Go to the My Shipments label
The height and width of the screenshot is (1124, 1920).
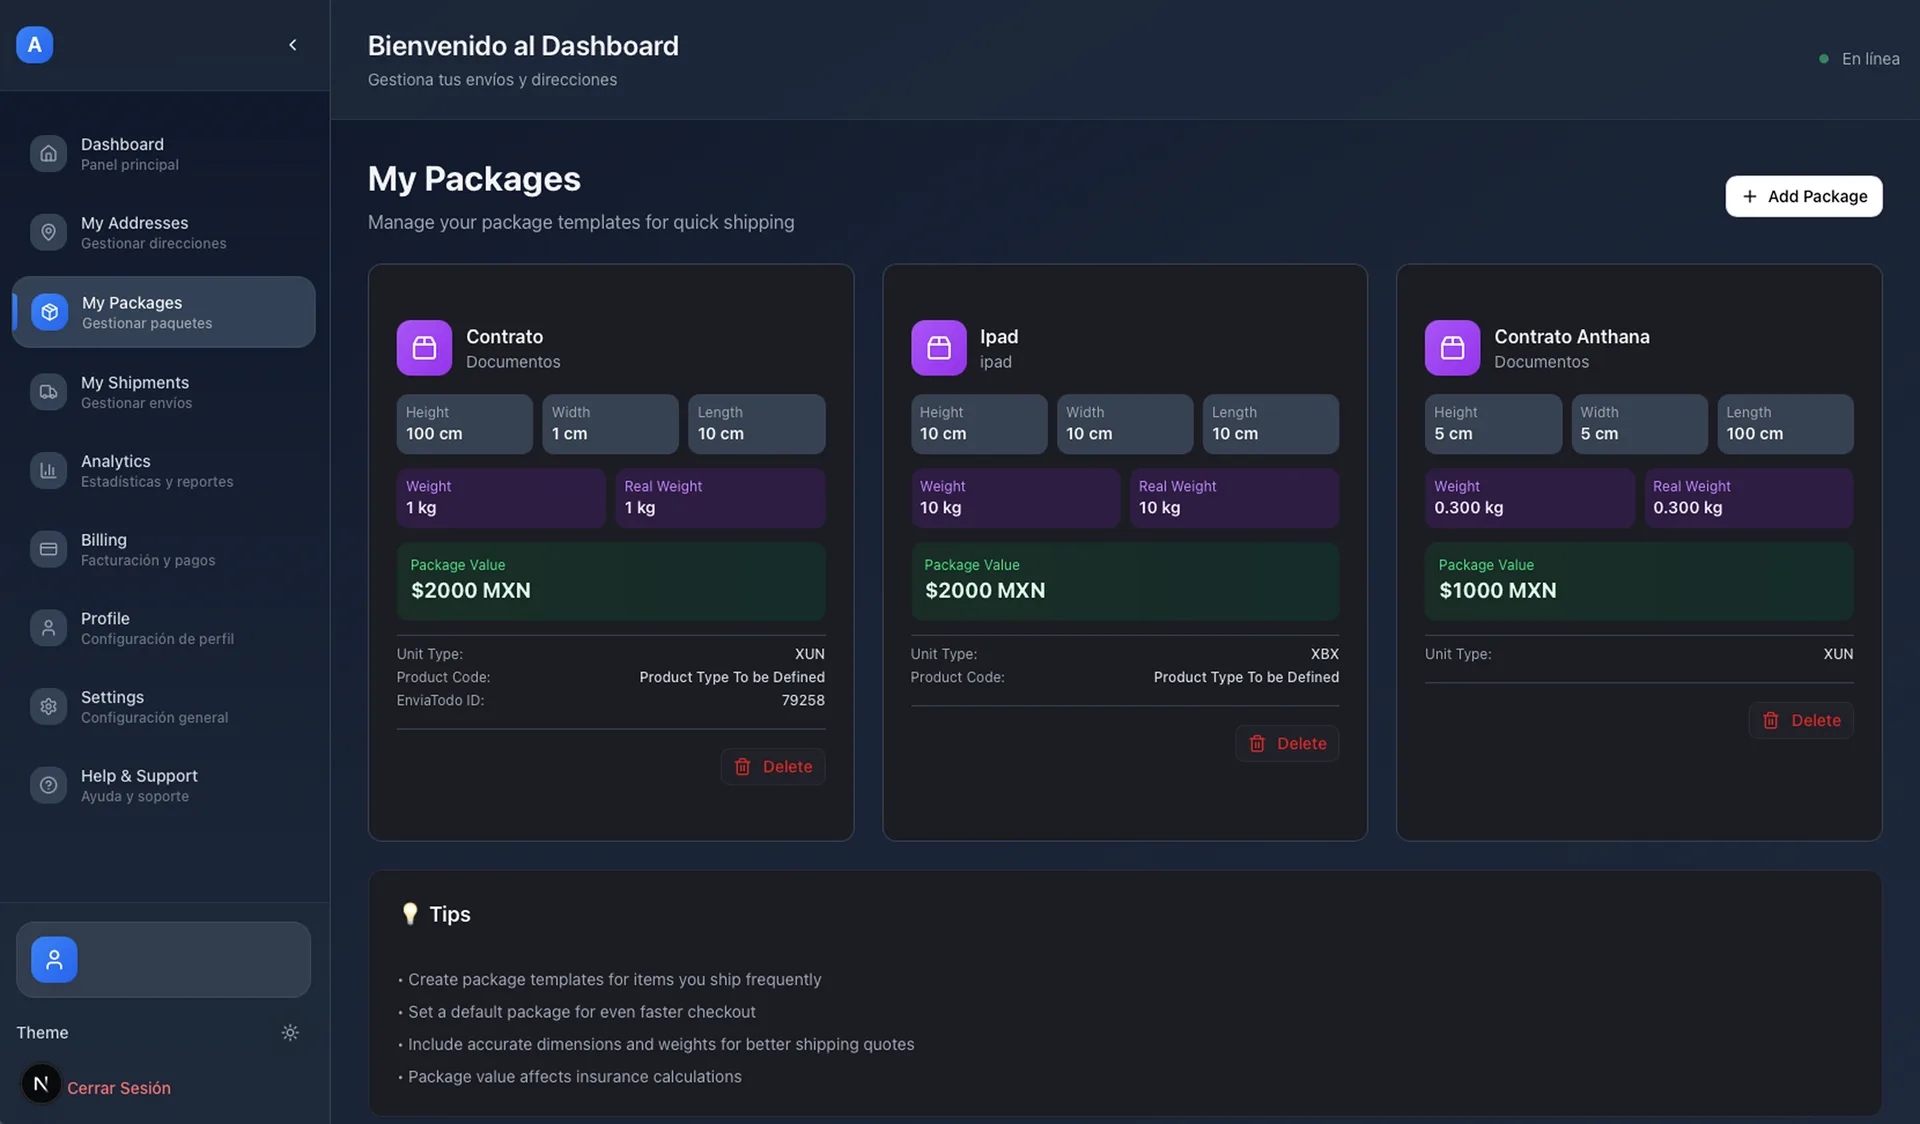pos(135,383)
